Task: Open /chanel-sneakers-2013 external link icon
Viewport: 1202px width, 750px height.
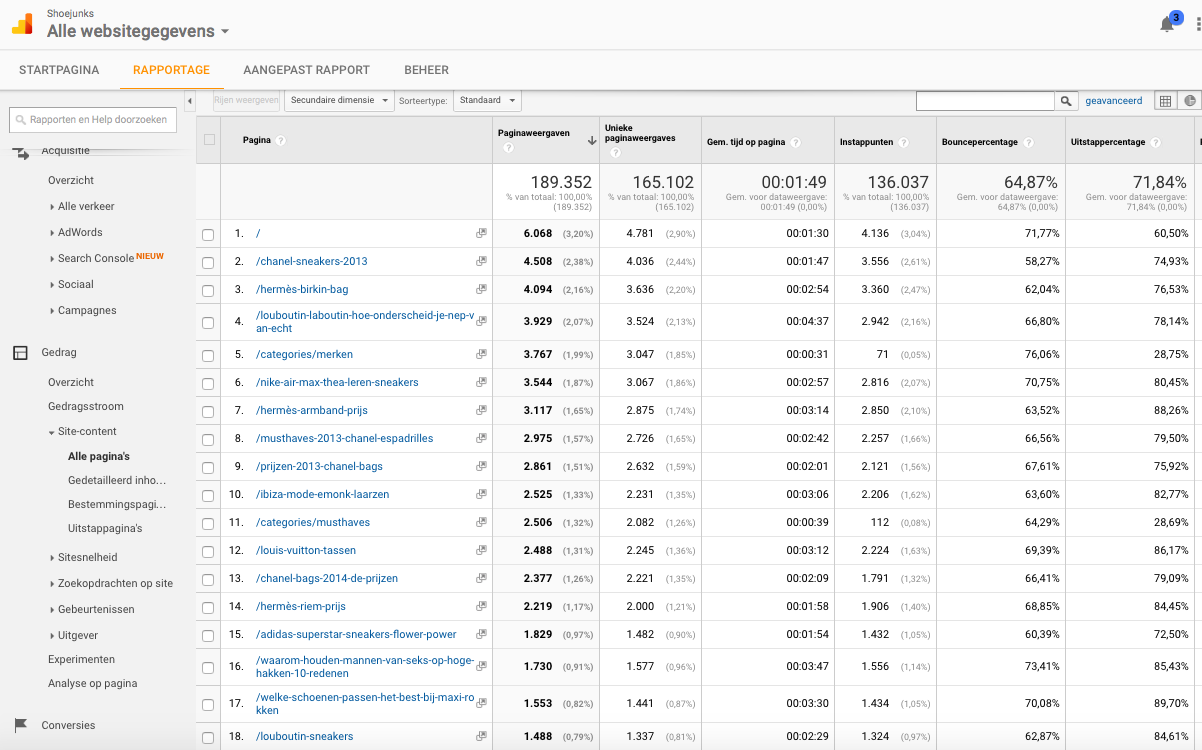Action: [481, 261]
